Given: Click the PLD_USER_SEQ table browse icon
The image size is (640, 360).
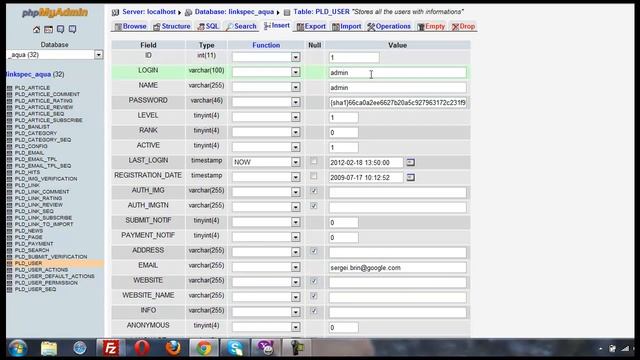Looking at the screenshot, I should click(9, 289).
